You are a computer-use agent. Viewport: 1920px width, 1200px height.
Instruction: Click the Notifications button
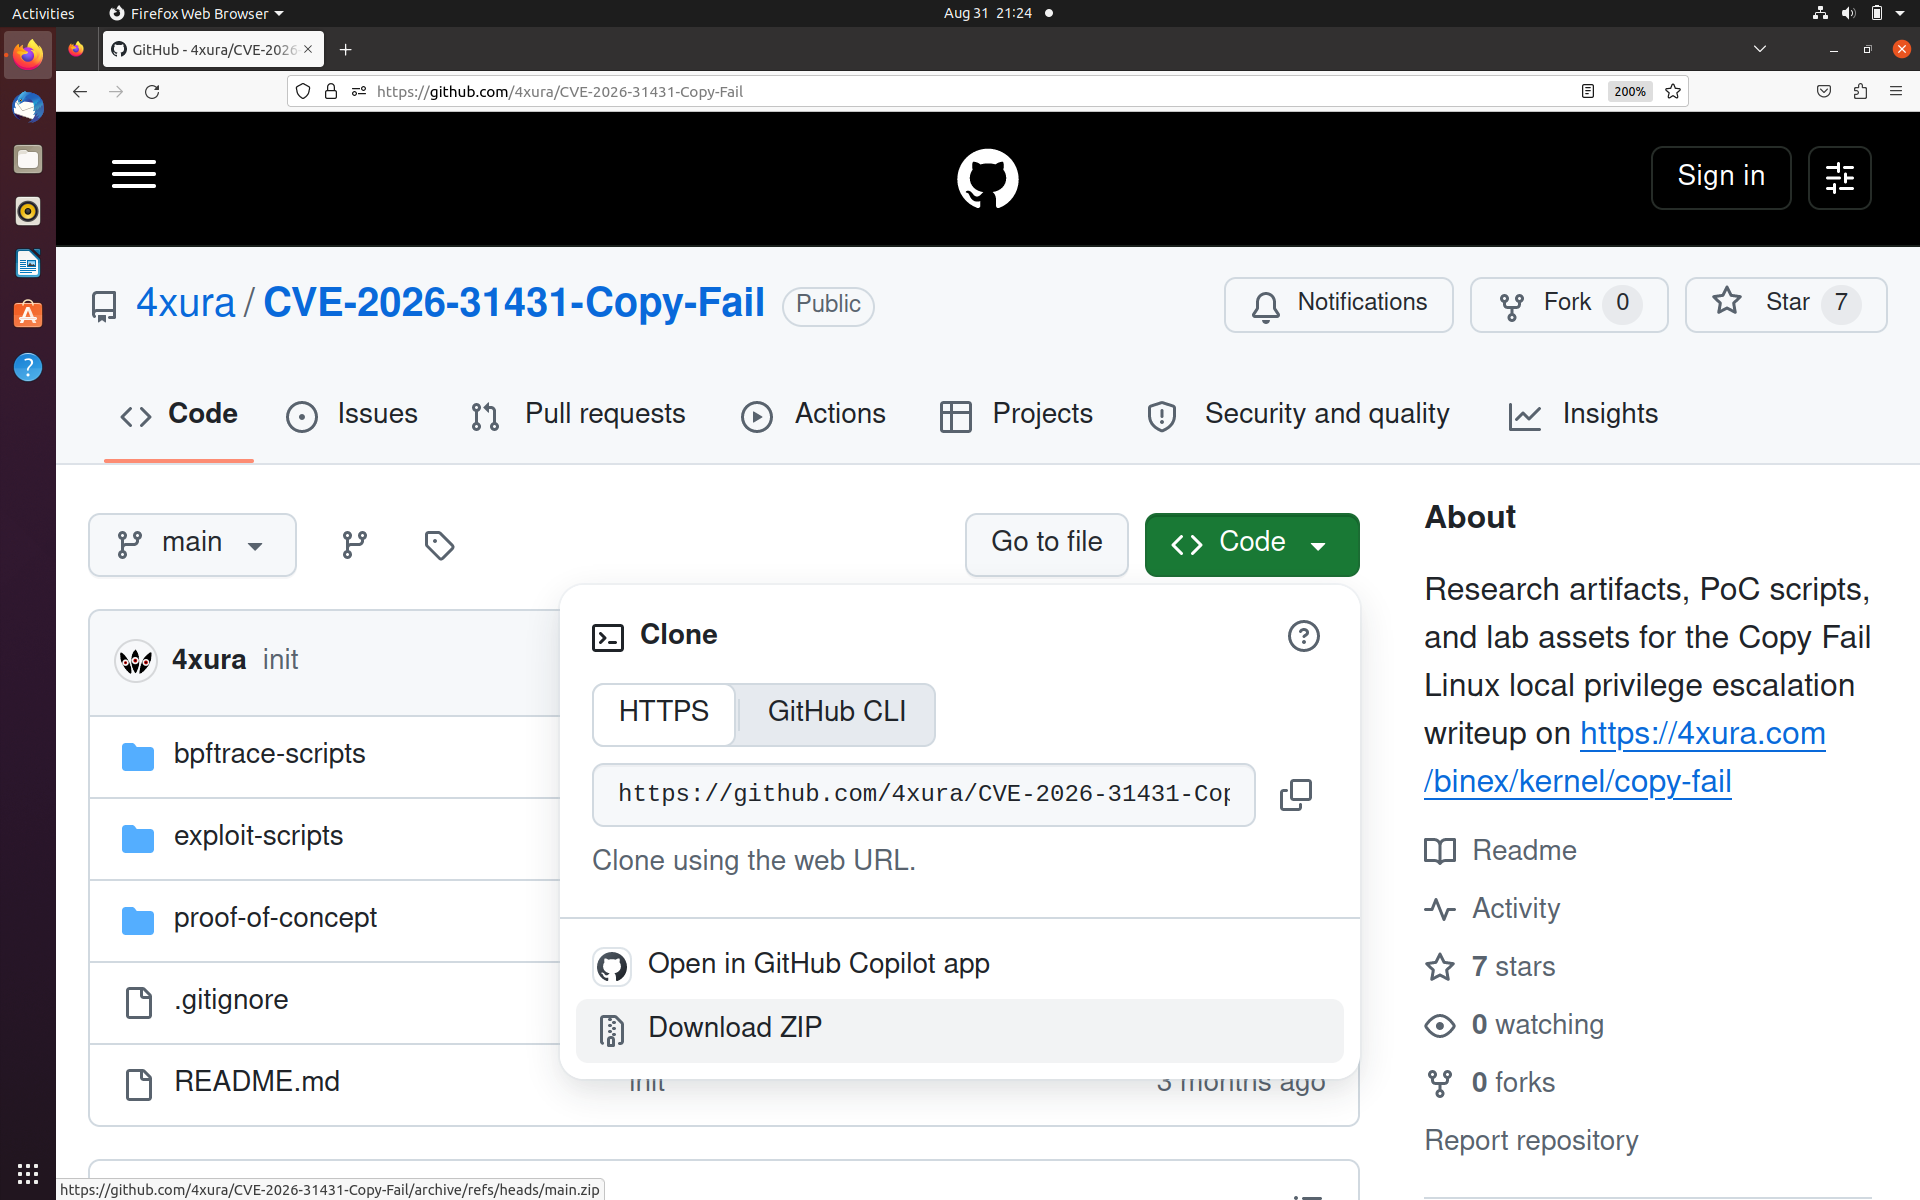[1338, 304]
